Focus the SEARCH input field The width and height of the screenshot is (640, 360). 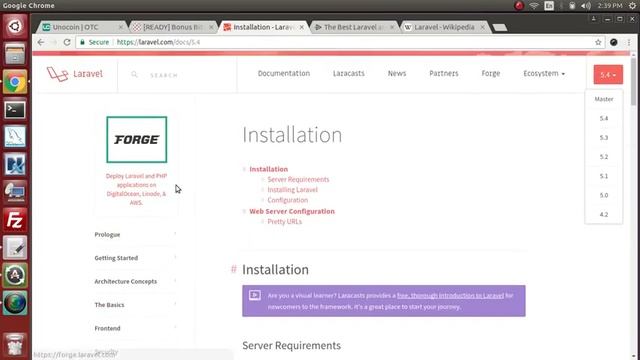pyautogui.click(x=164, y=76)
